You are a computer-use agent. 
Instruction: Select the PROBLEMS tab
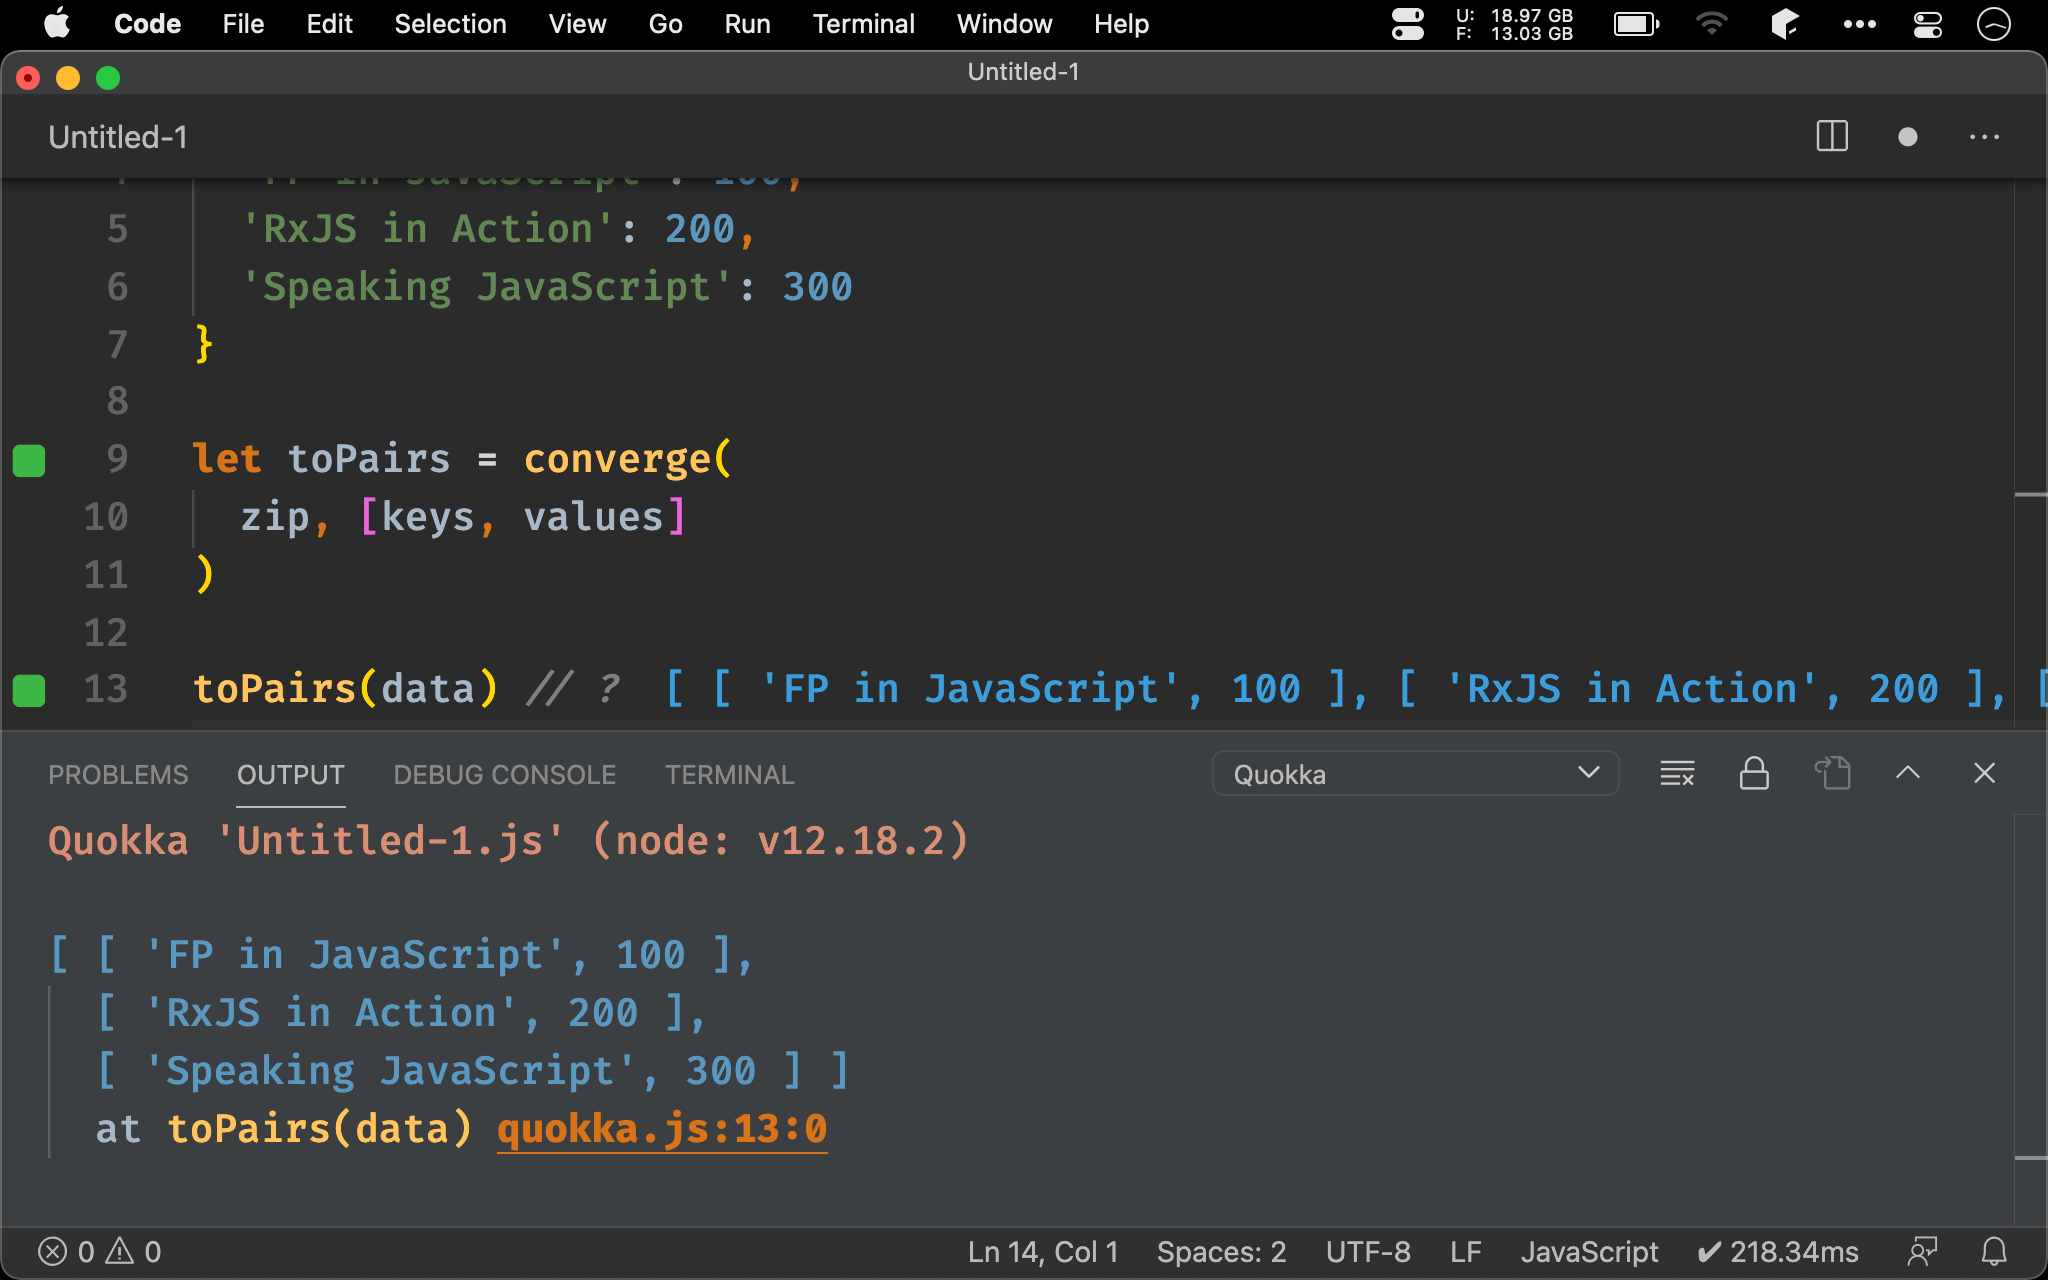pos(118,774)
